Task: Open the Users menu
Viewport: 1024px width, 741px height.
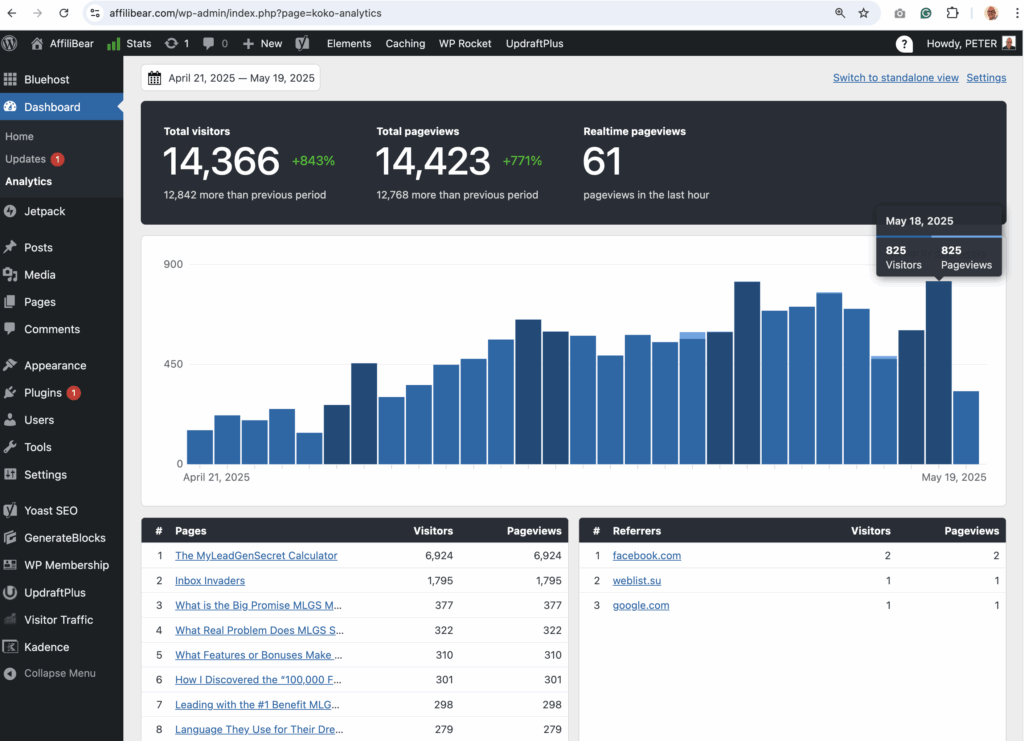Action: tap(61, 420)
